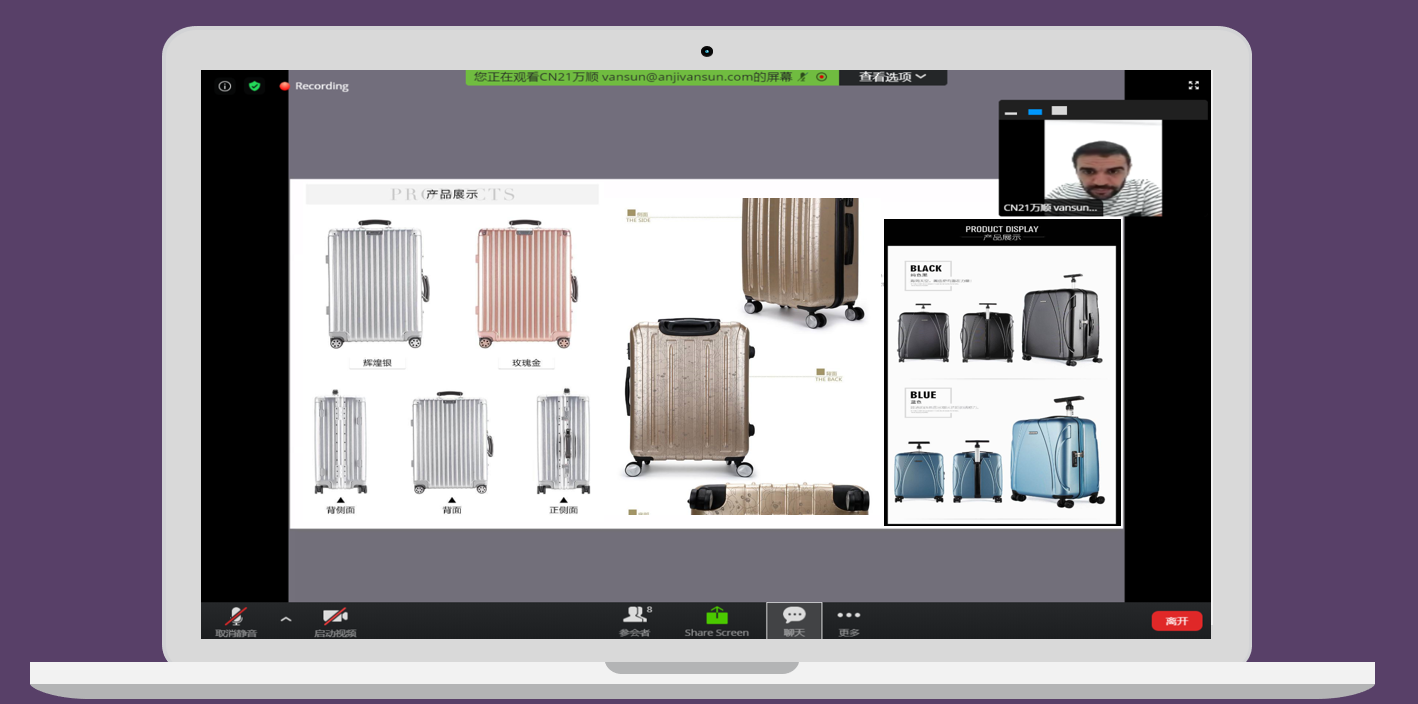Switch the video panel to the blue thumbnail view
This screenshot has height=704, width=1418.
(x=1035, y=112)
